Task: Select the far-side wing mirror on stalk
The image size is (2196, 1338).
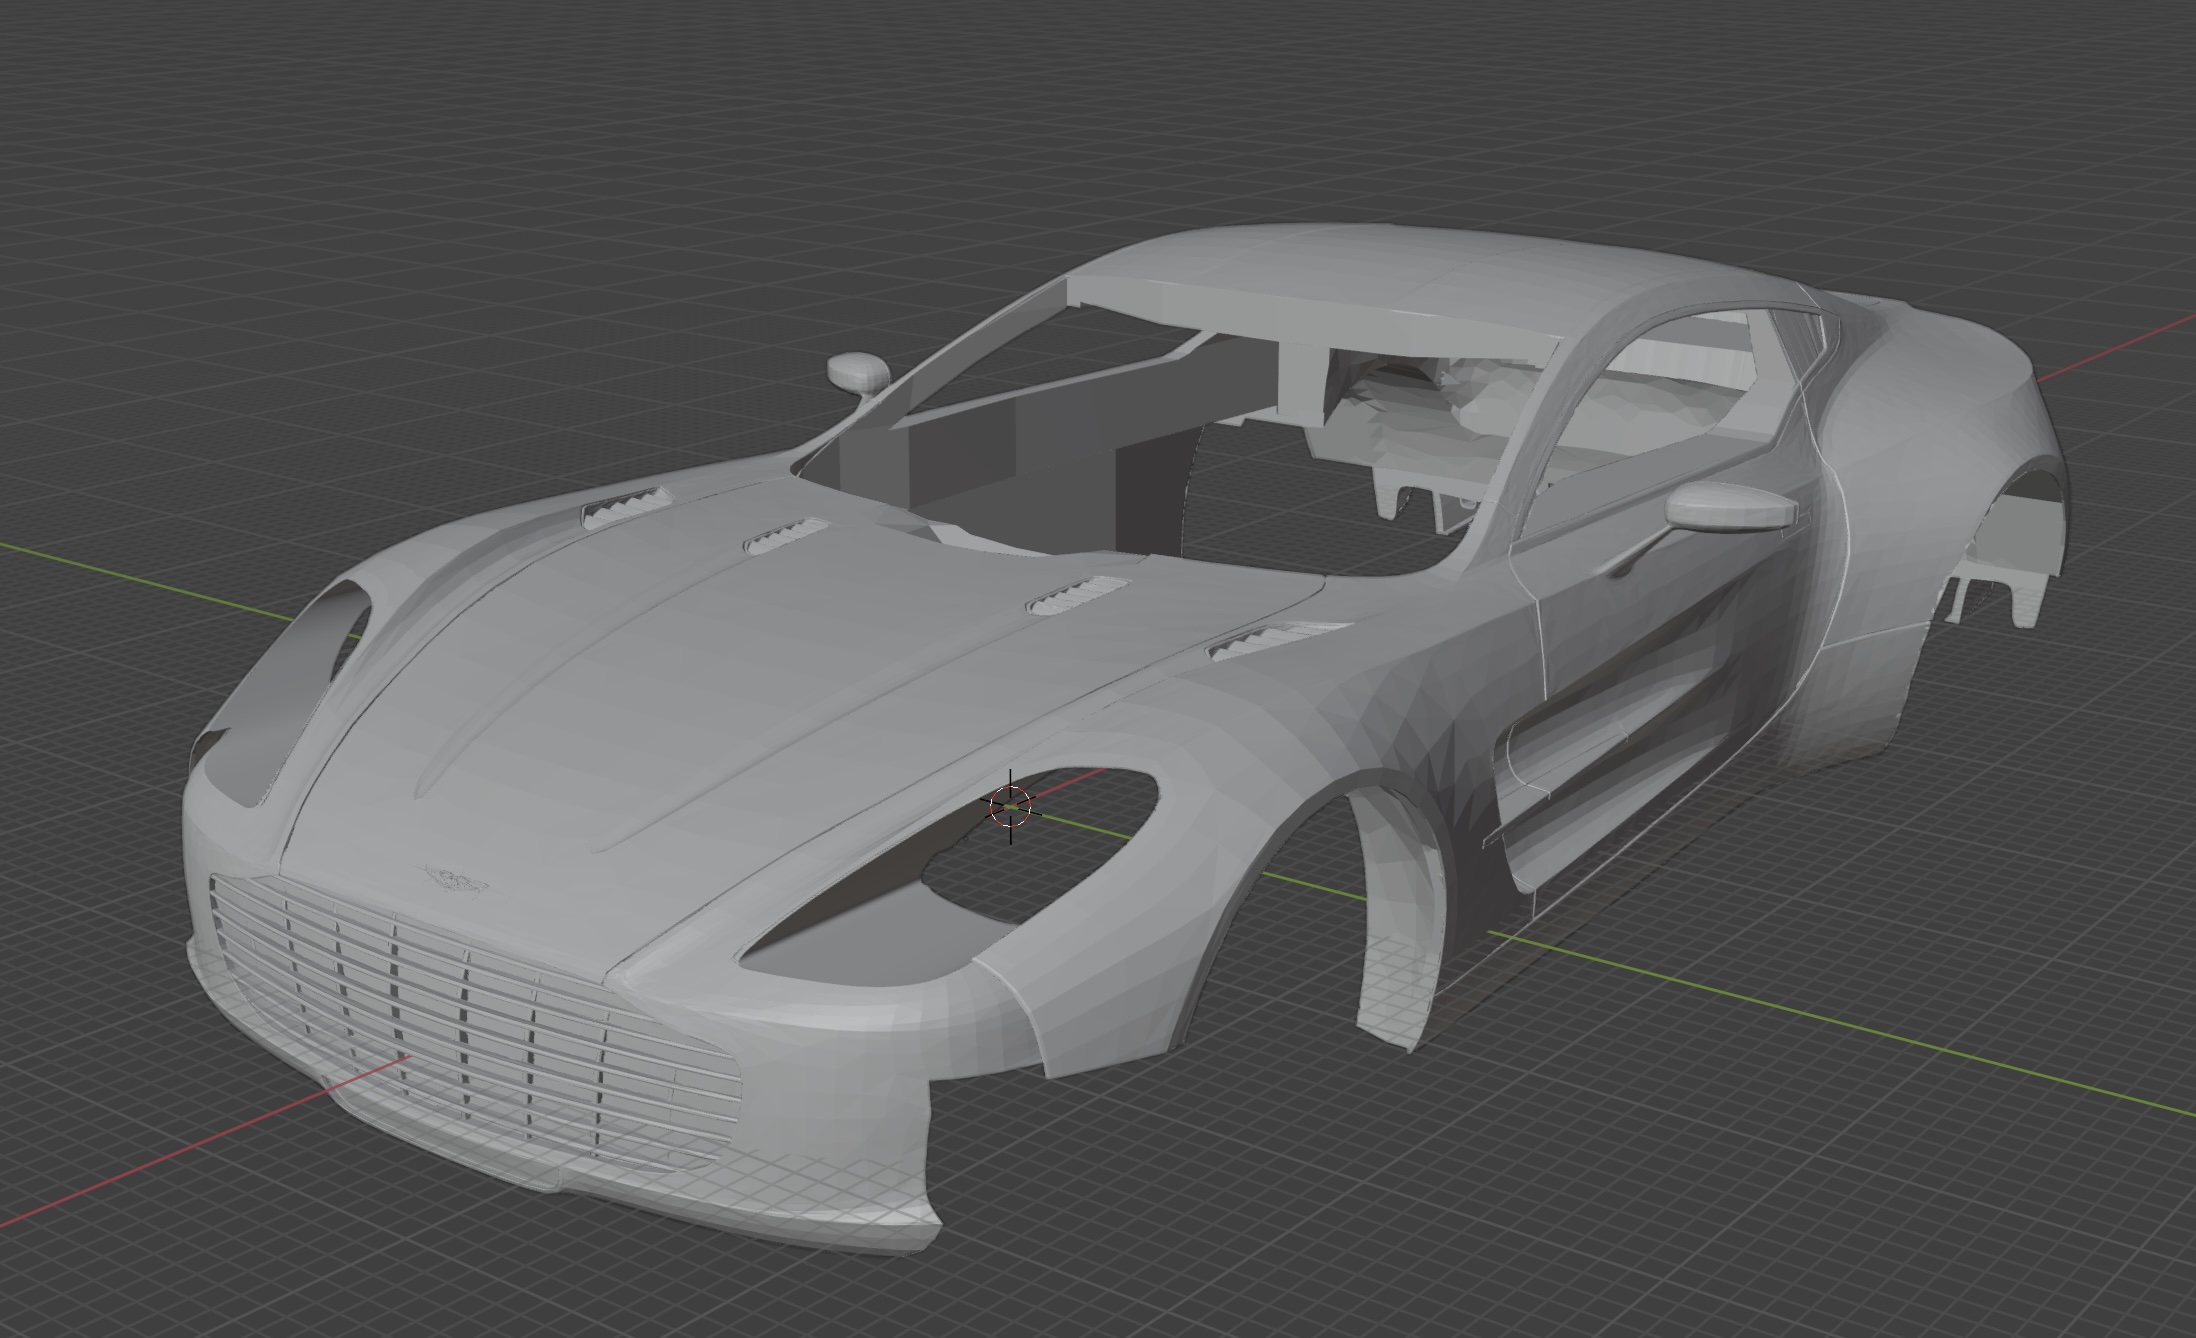Action: click(858, 371)
